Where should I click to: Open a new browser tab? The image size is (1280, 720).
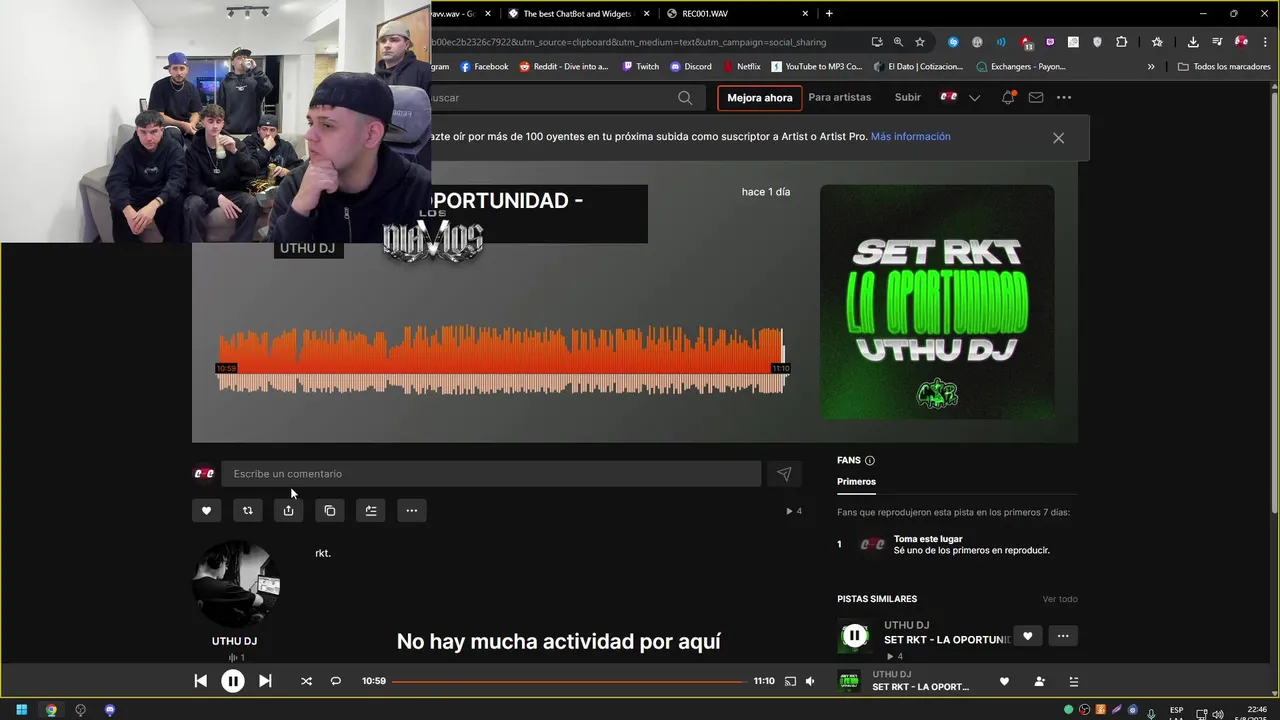tap(829, 13)
